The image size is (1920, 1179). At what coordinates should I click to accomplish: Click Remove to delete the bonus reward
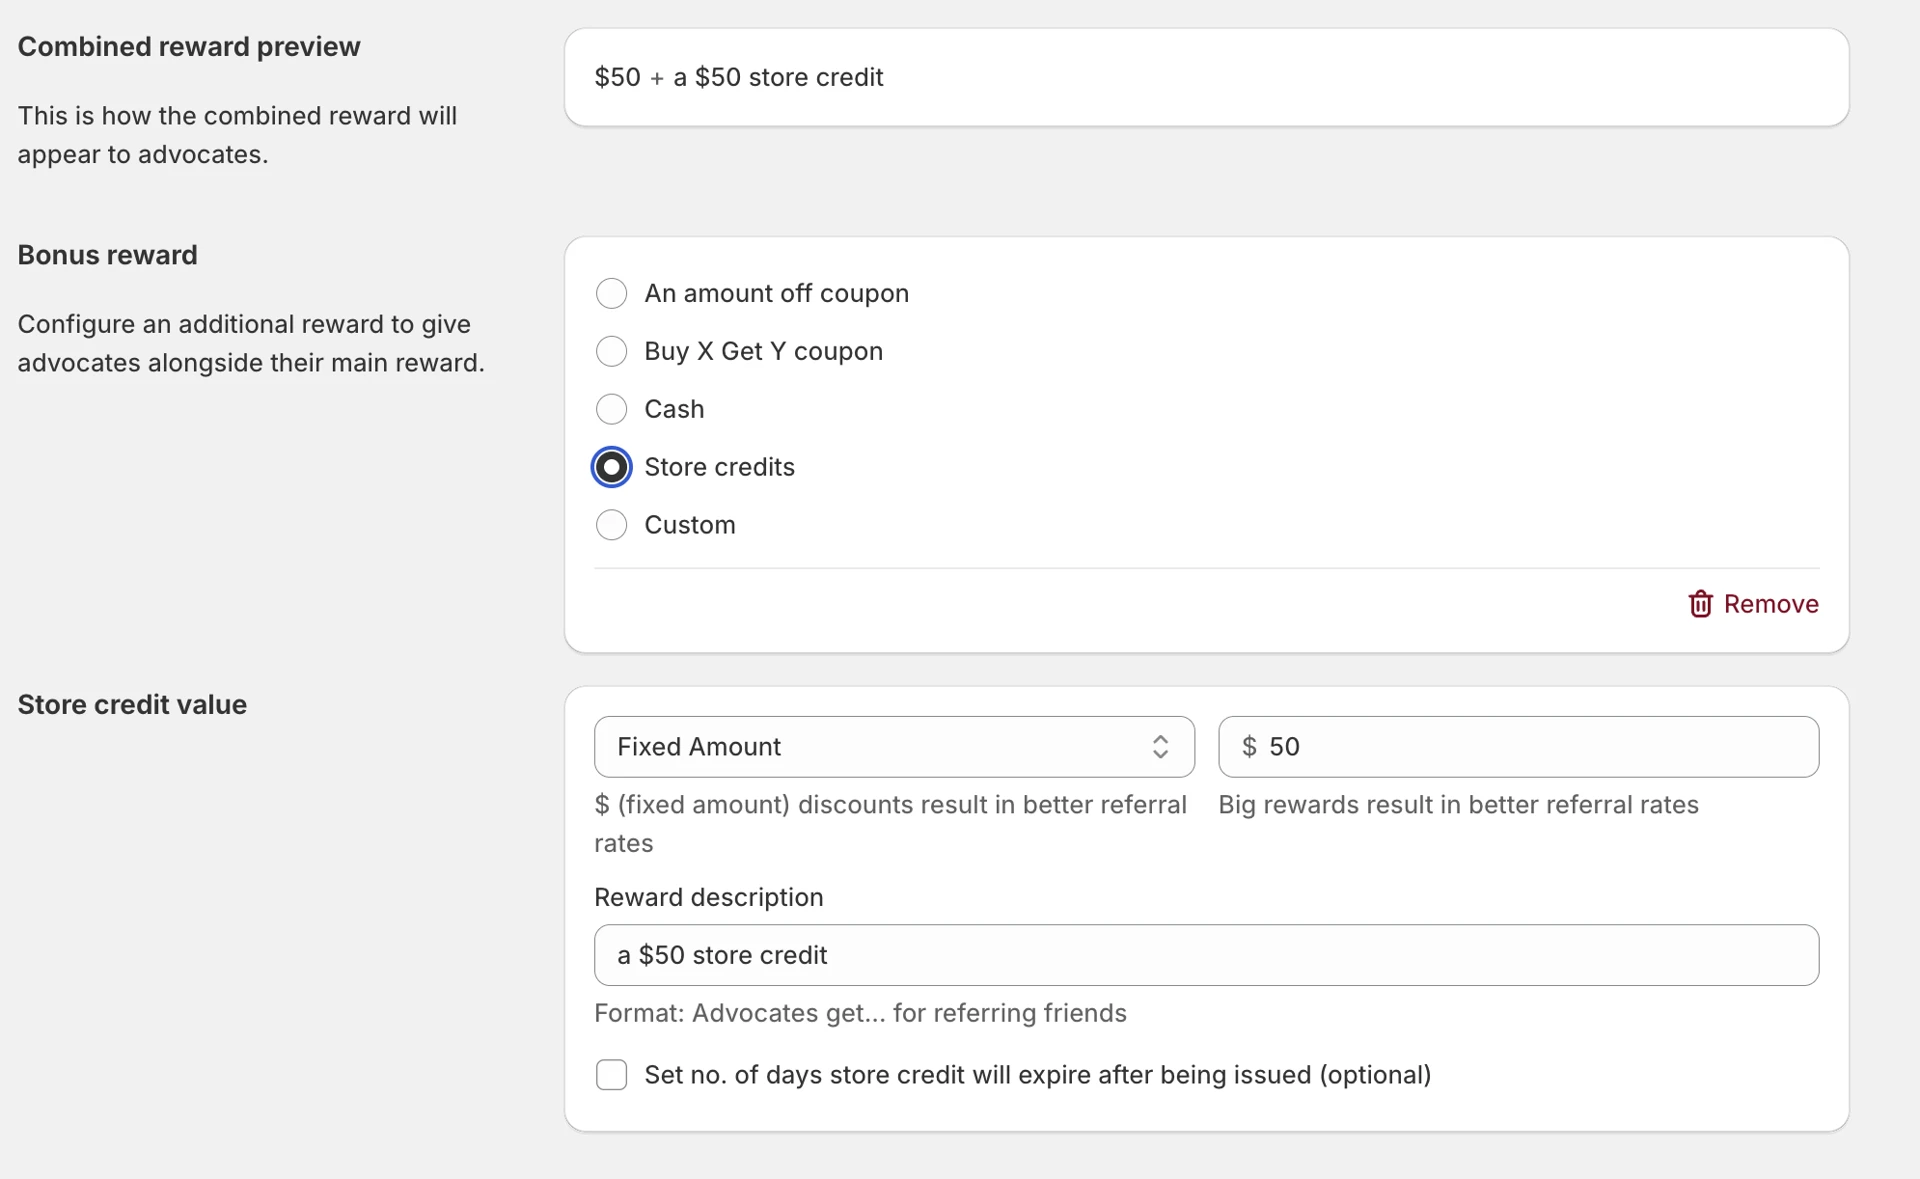(x=1771, y=604)
